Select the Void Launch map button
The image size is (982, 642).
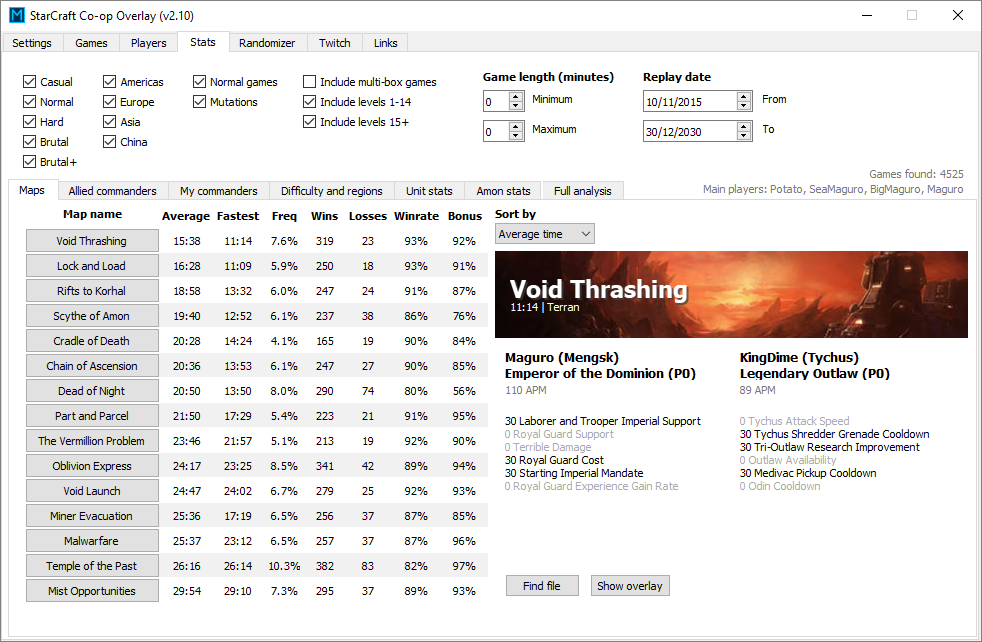(x=92, y=491)
